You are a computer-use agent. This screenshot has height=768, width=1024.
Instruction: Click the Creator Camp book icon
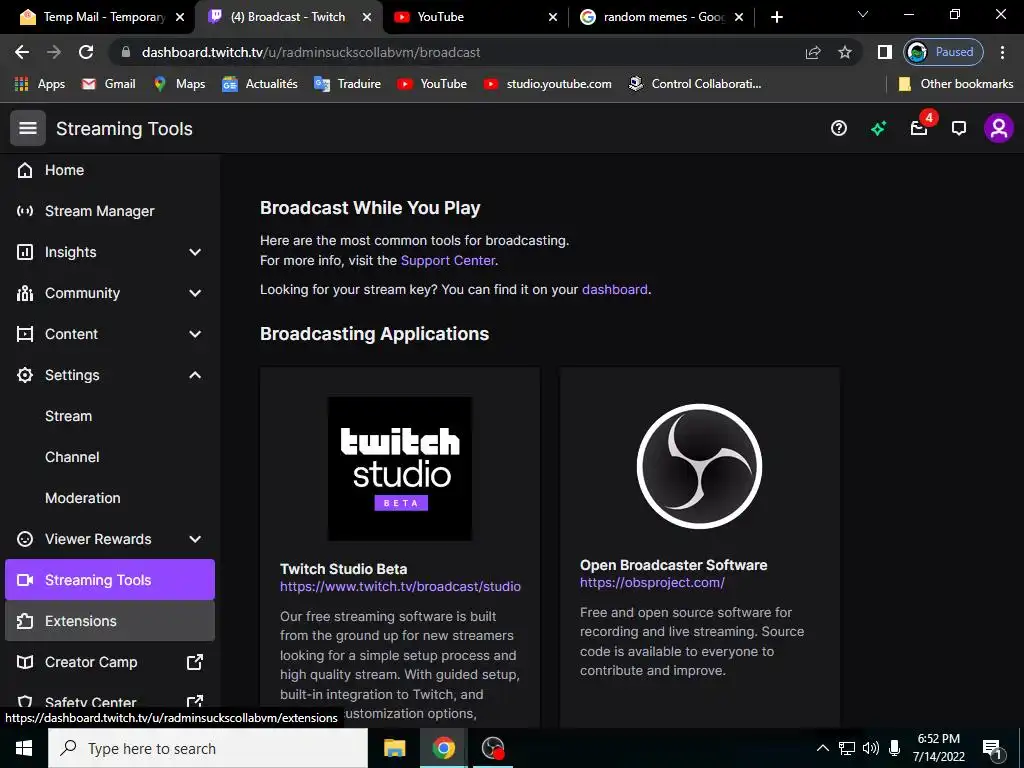25,662
